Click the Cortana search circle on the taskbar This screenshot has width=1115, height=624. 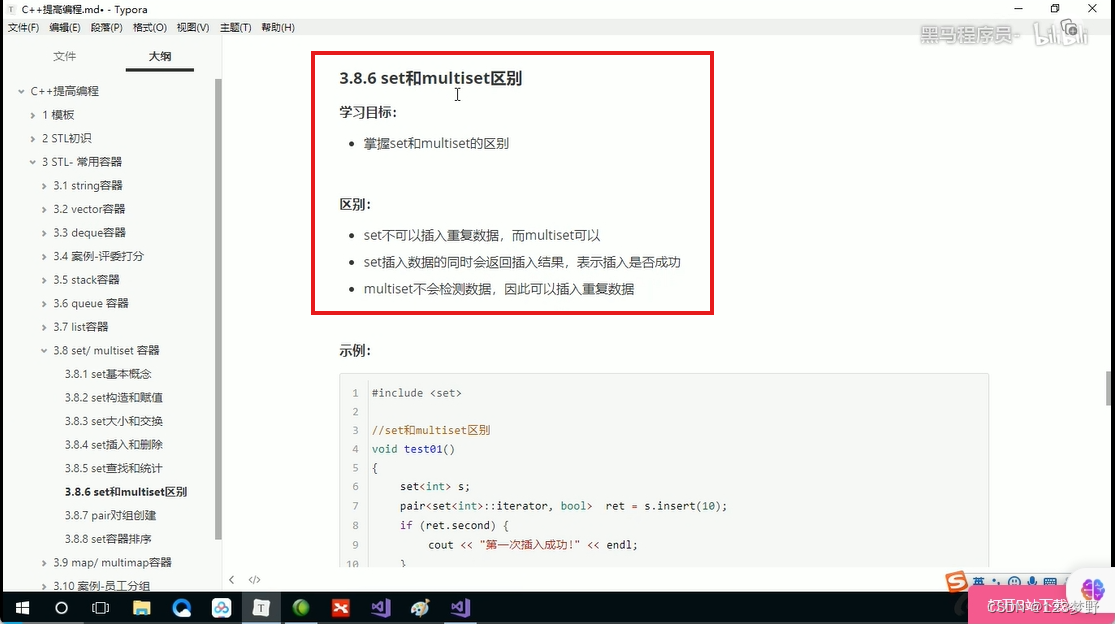pos(60,607)
